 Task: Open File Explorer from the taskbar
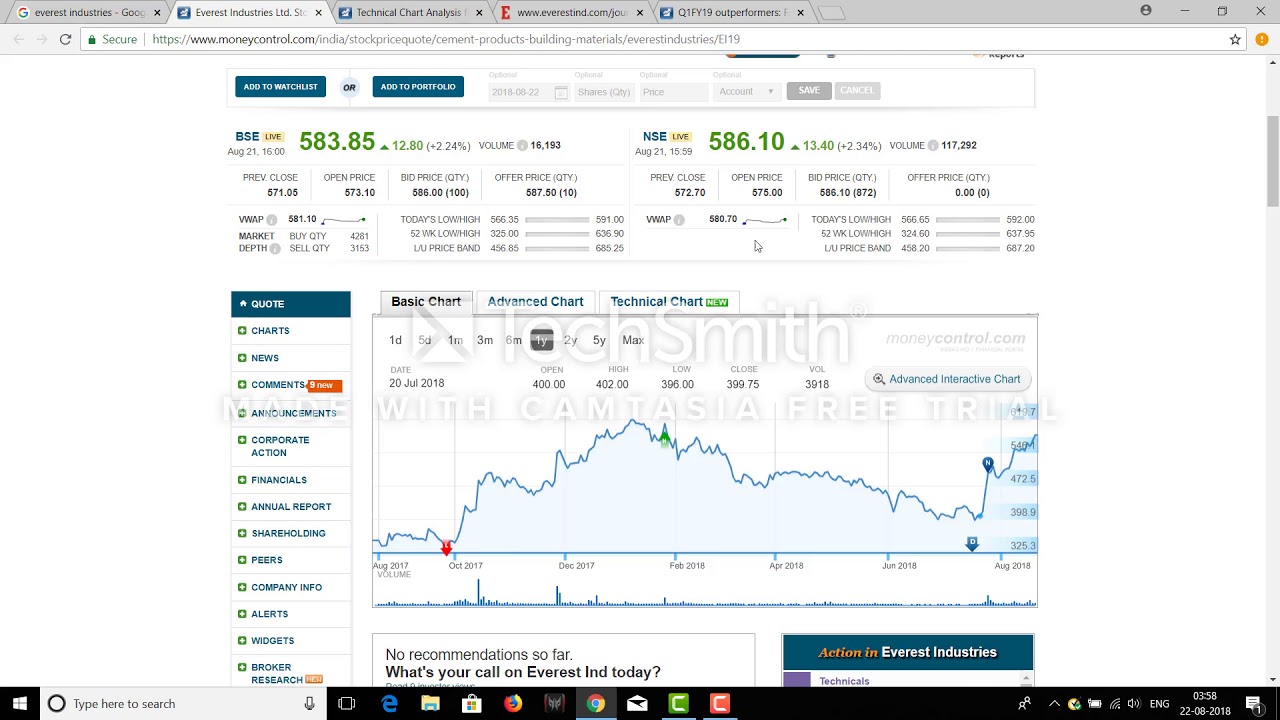431,704
